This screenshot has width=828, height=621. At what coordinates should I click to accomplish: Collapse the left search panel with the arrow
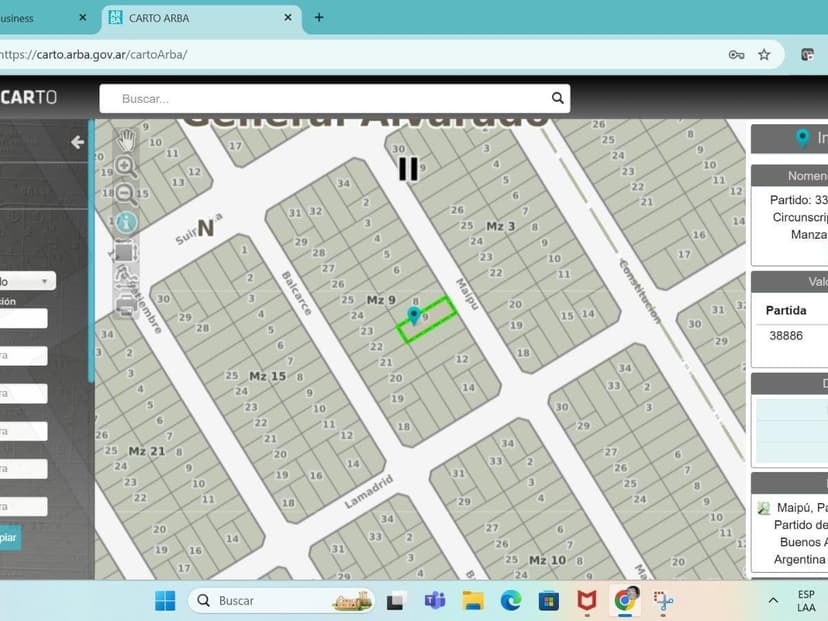pyautogui.click(x=77, y=142)
